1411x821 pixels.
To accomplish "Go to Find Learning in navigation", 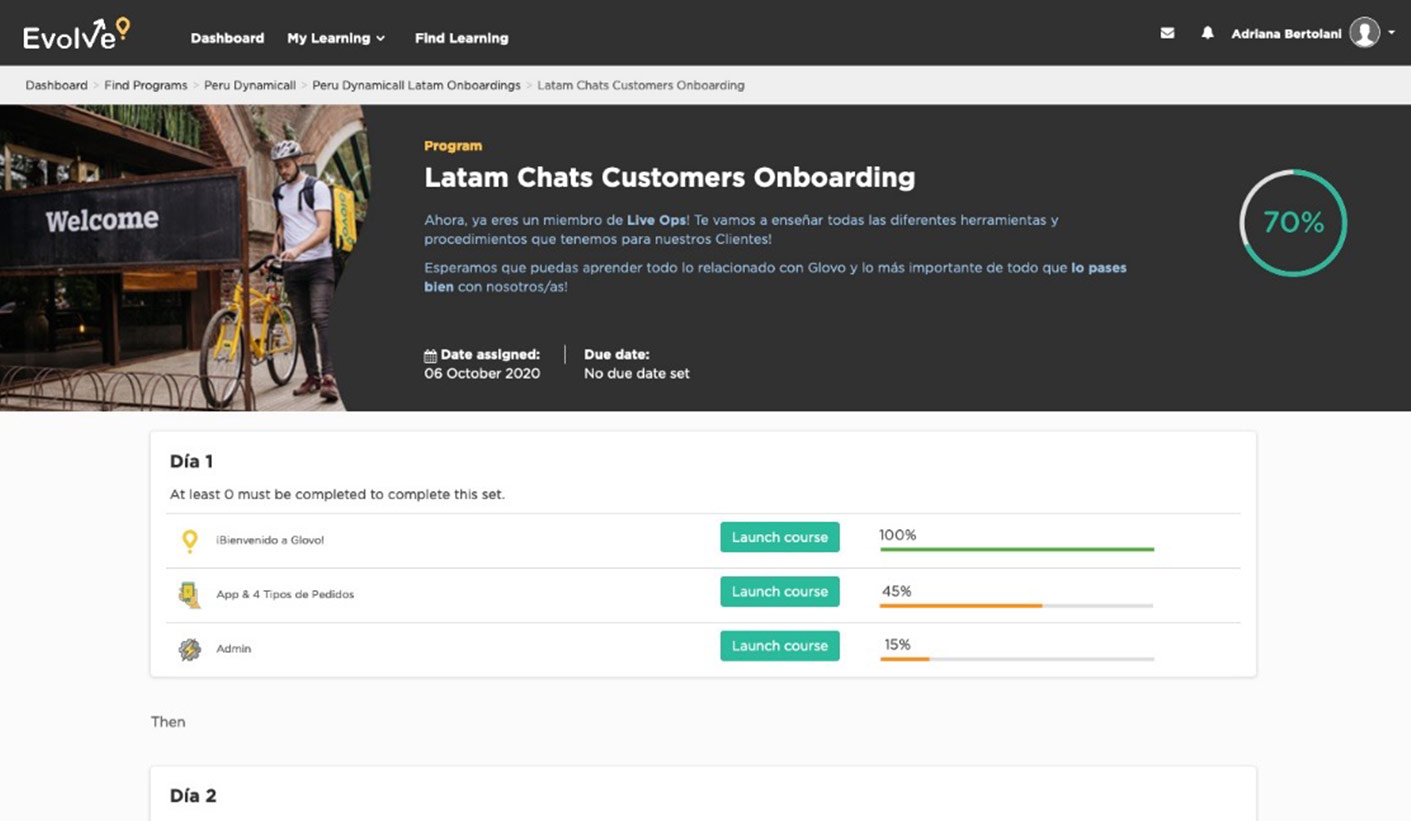I will click(461, 38).
